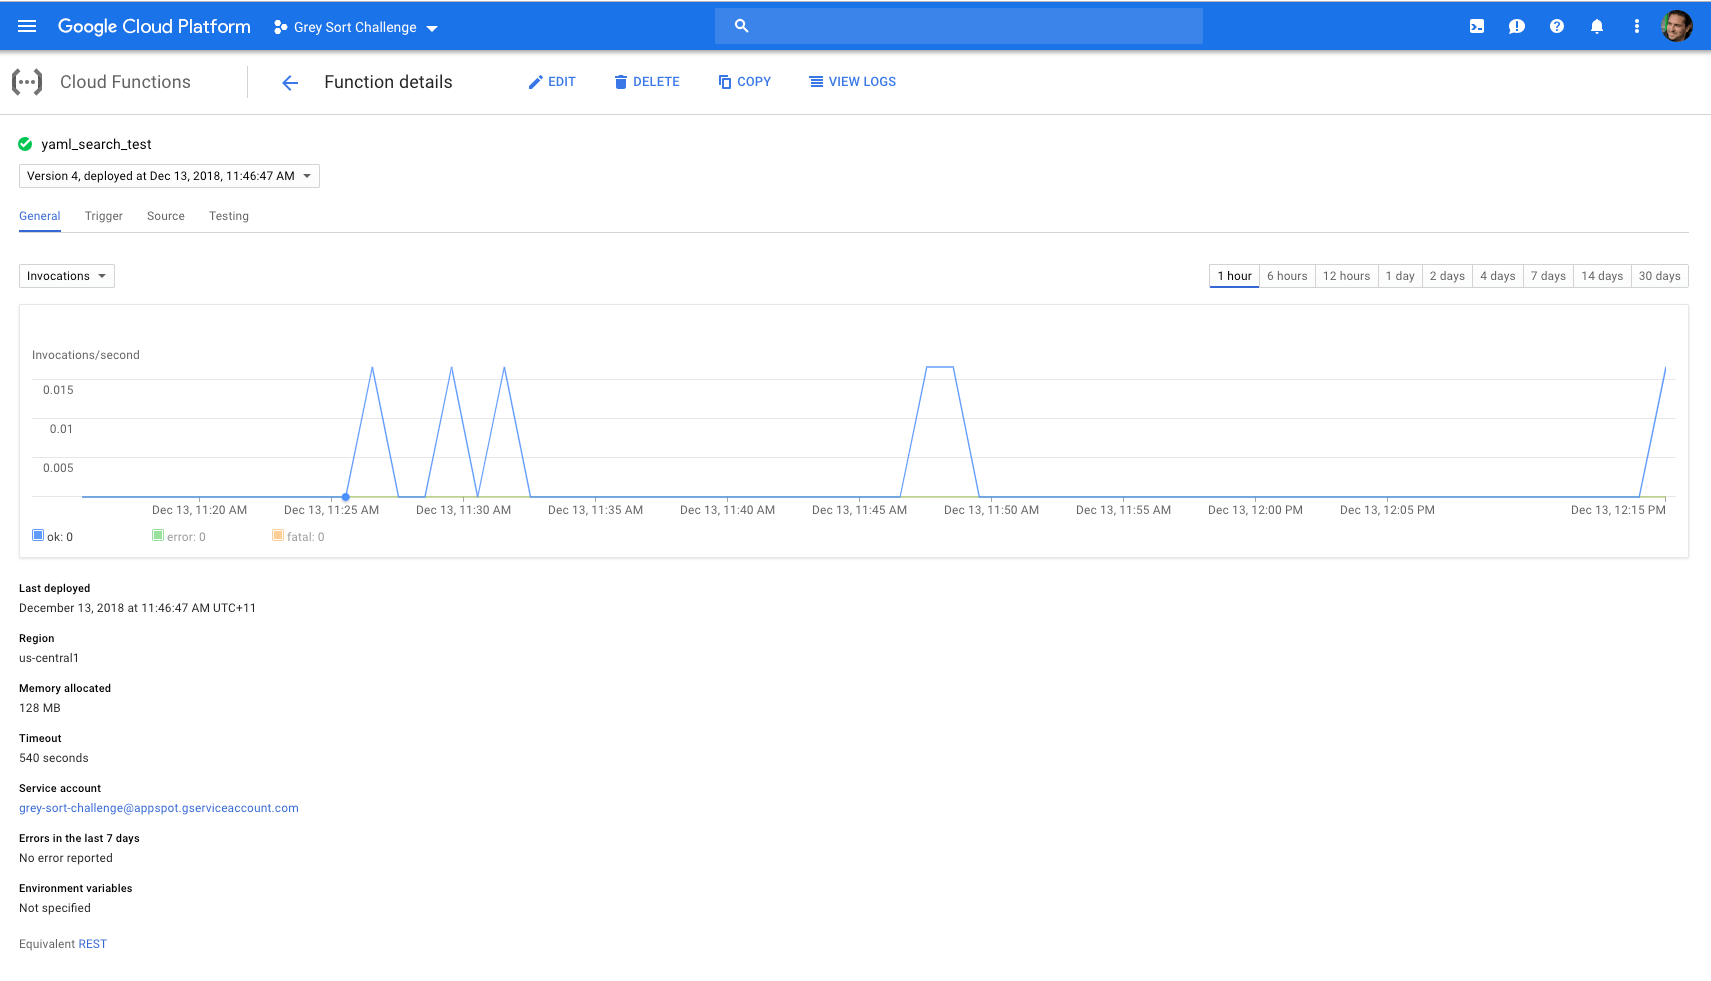Open the help icon
Viewport: 1711px width, 981px height.
[x=1557, y=26]
